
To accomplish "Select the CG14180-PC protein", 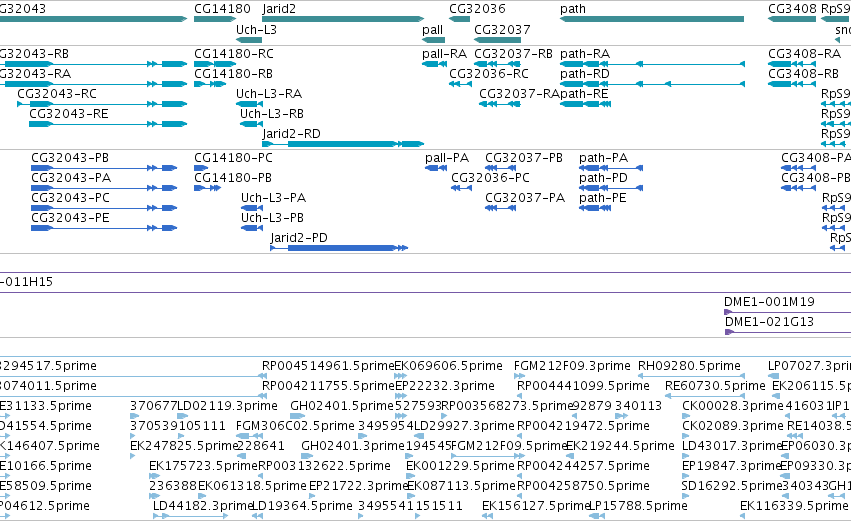I will (233, 157).
